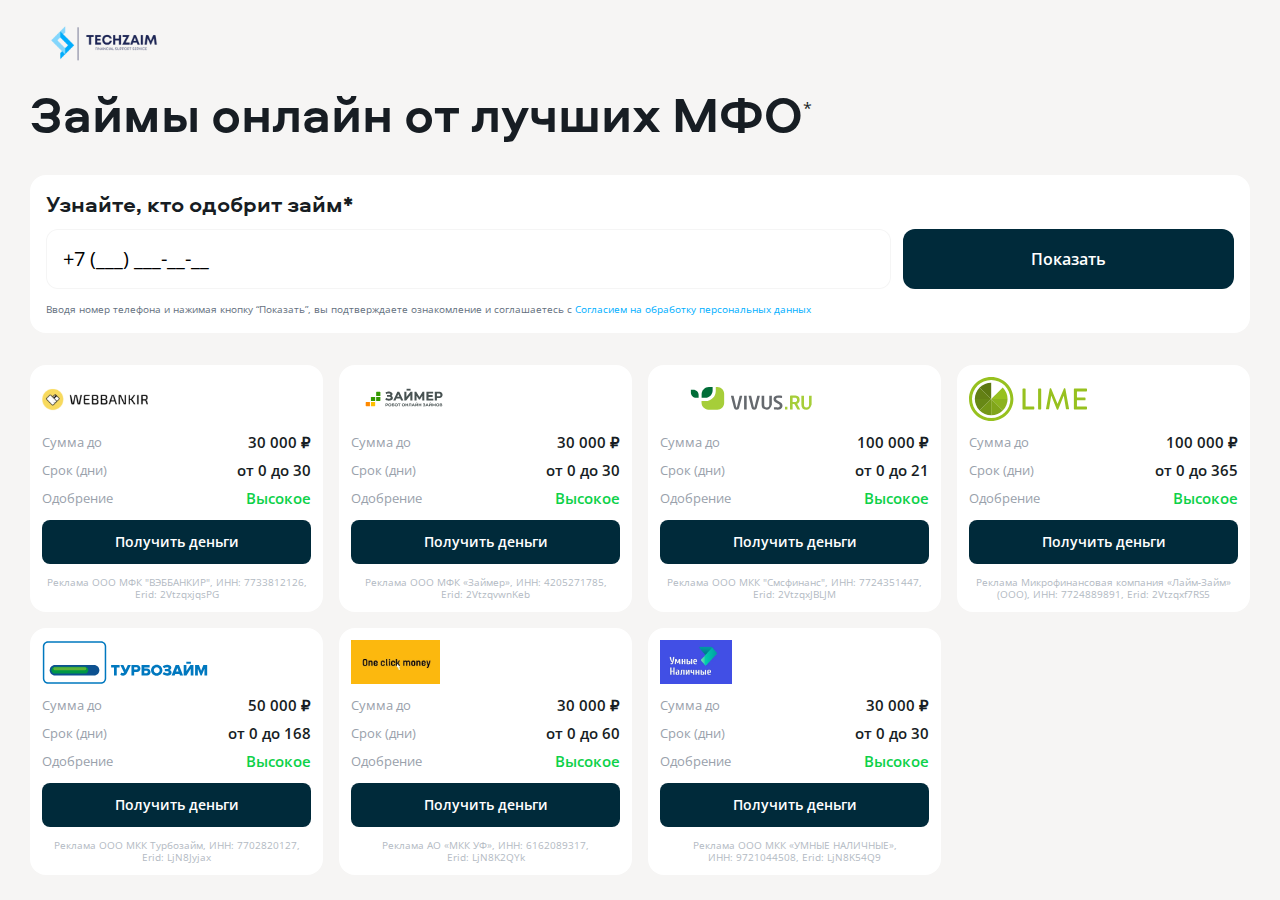Click the Webbankir ad disclaimer text
This screenshot has width=1280, height=900.
tap(176, 588)
